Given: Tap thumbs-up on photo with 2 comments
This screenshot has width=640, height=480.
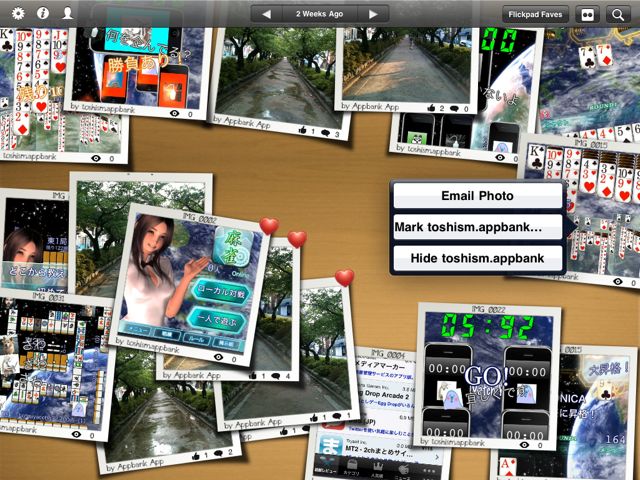Looking at the screenshot, I should pos(196,456).
